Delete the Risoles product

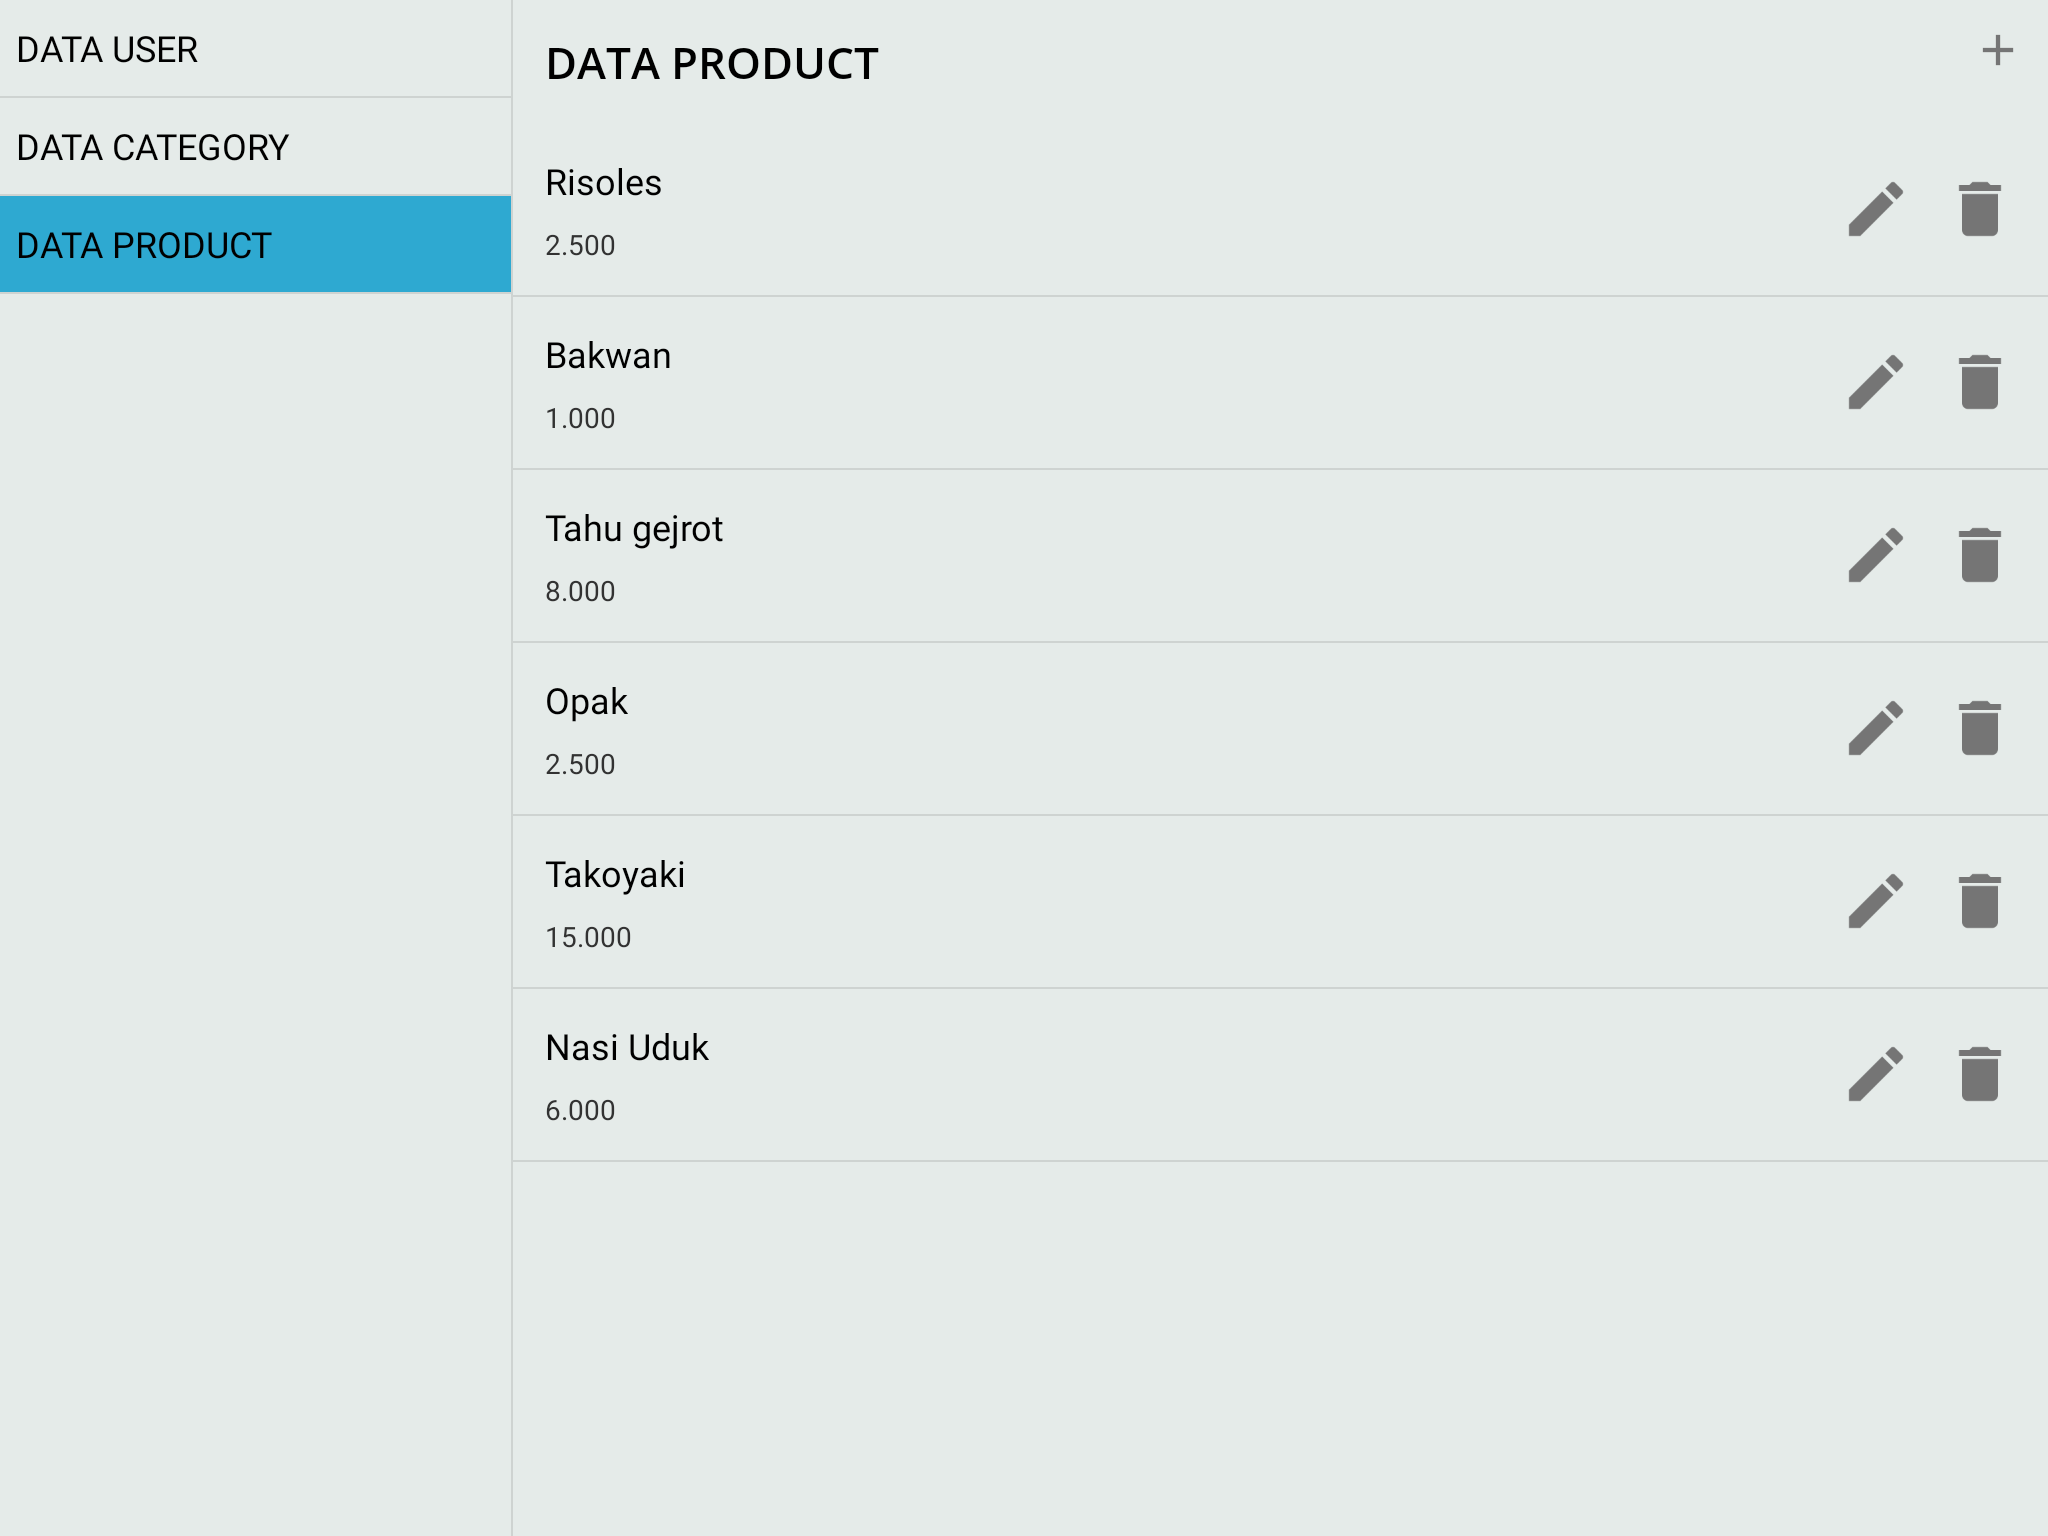tap(1979, 209)
